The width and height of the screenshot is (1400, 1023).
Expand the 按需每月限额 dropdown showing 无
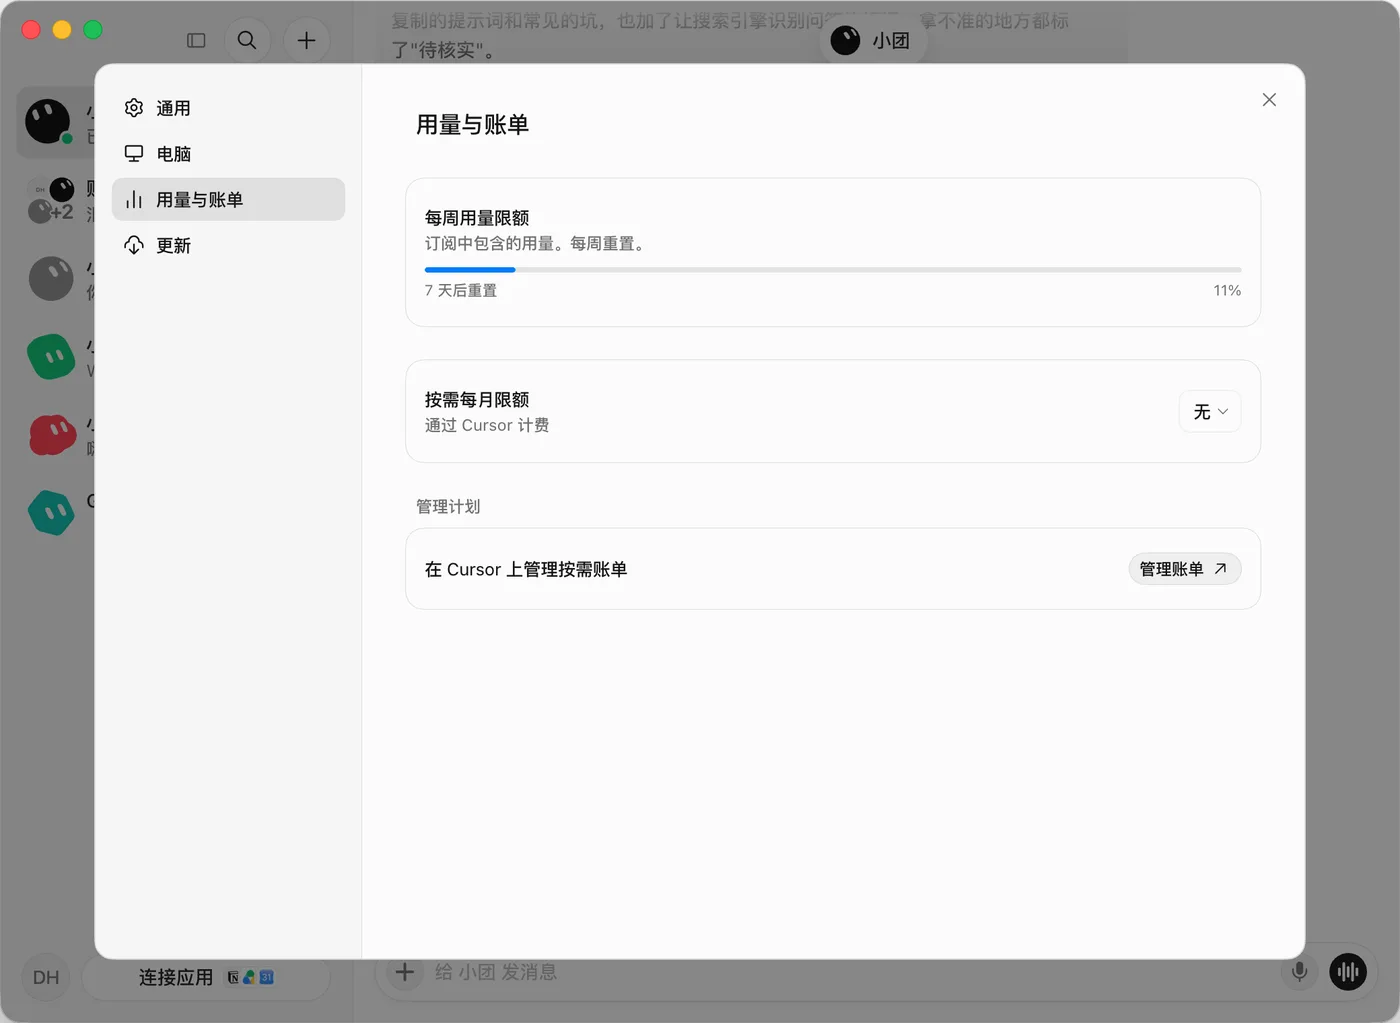(1210, 412)
